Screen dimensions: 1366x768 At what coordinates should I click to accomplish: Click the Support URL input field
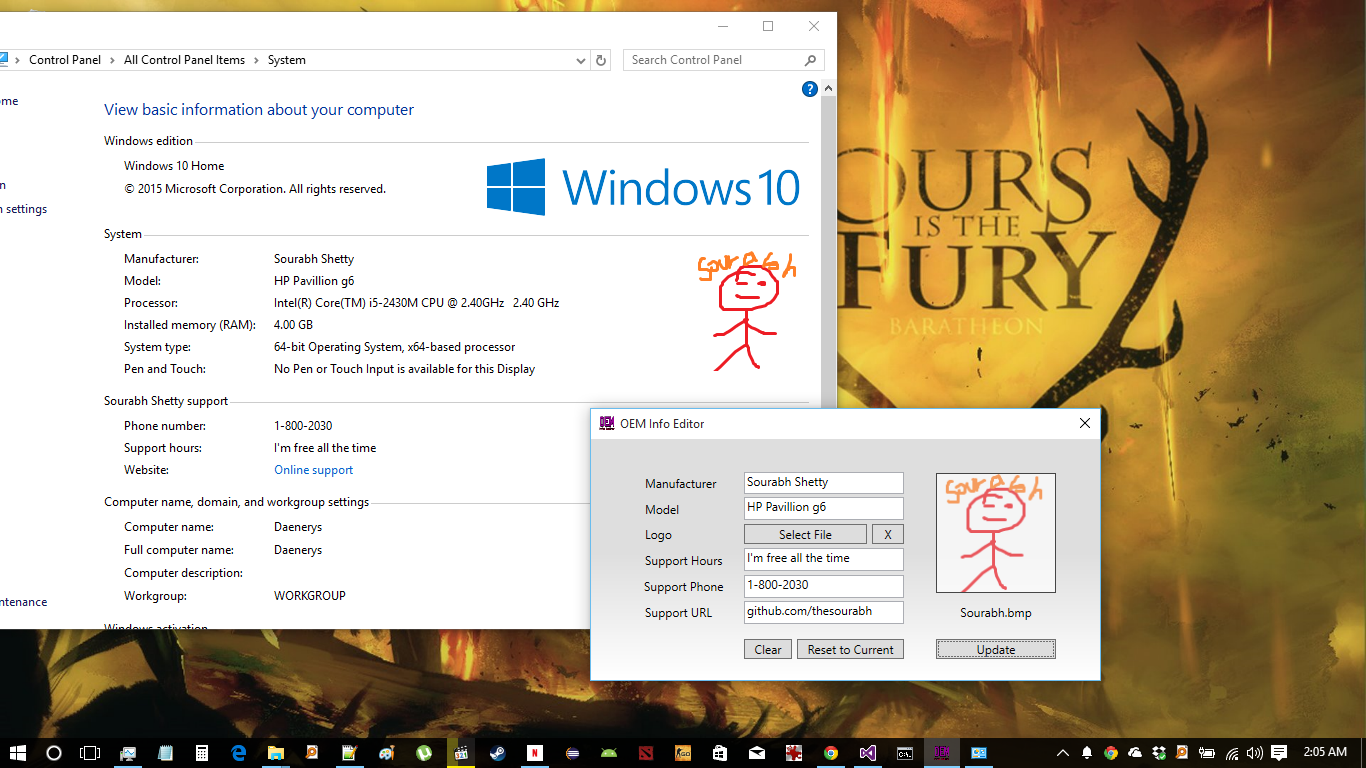(x=824, y=612)
